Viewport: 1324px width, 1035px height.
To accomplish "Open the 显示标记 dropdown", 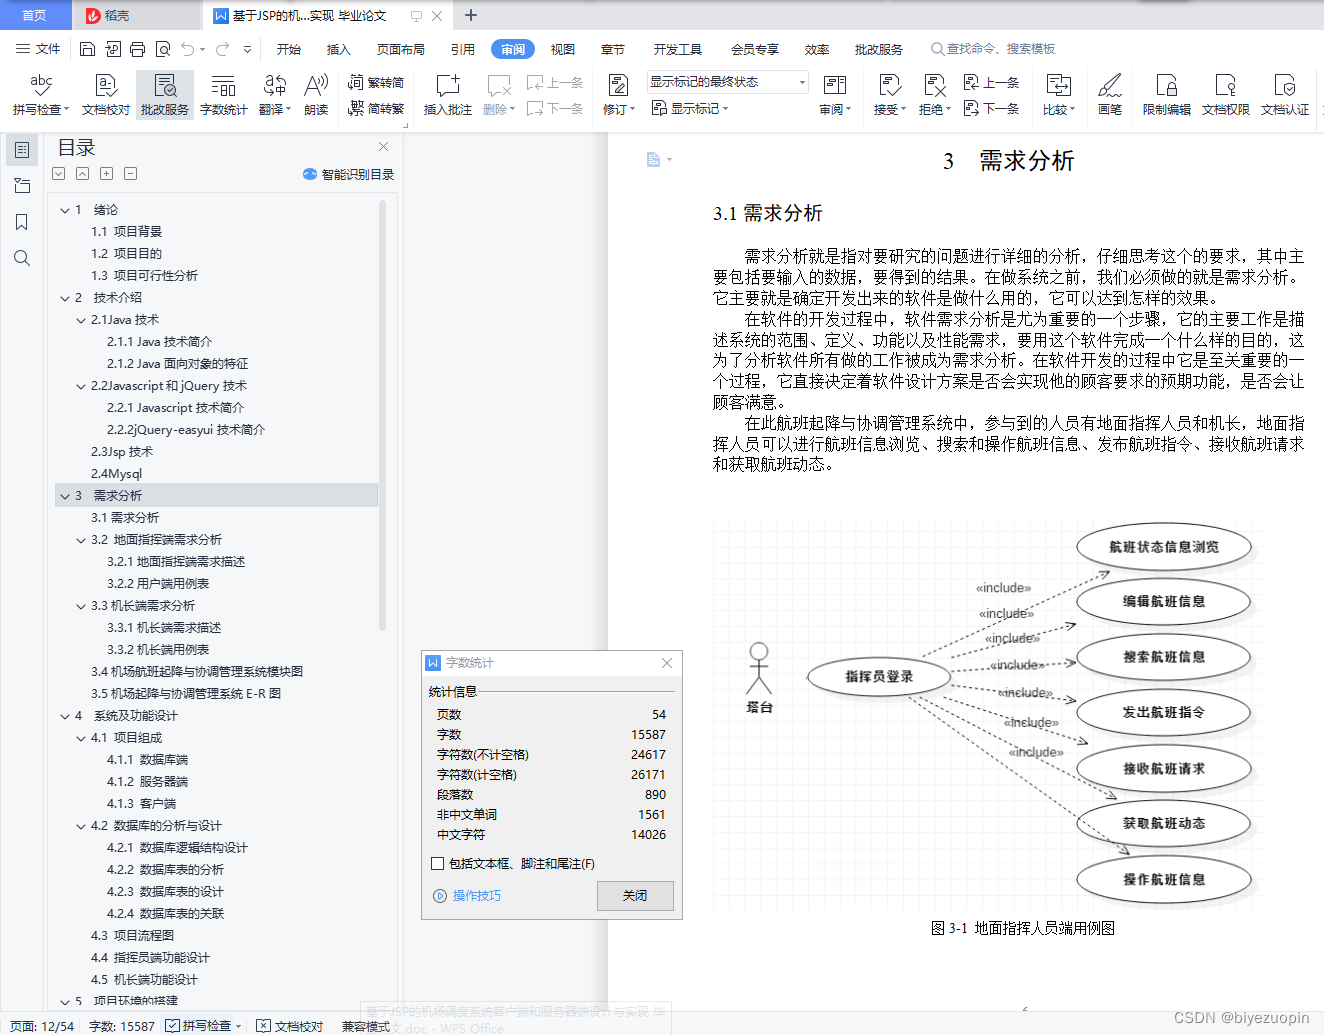I will [690, 108].
